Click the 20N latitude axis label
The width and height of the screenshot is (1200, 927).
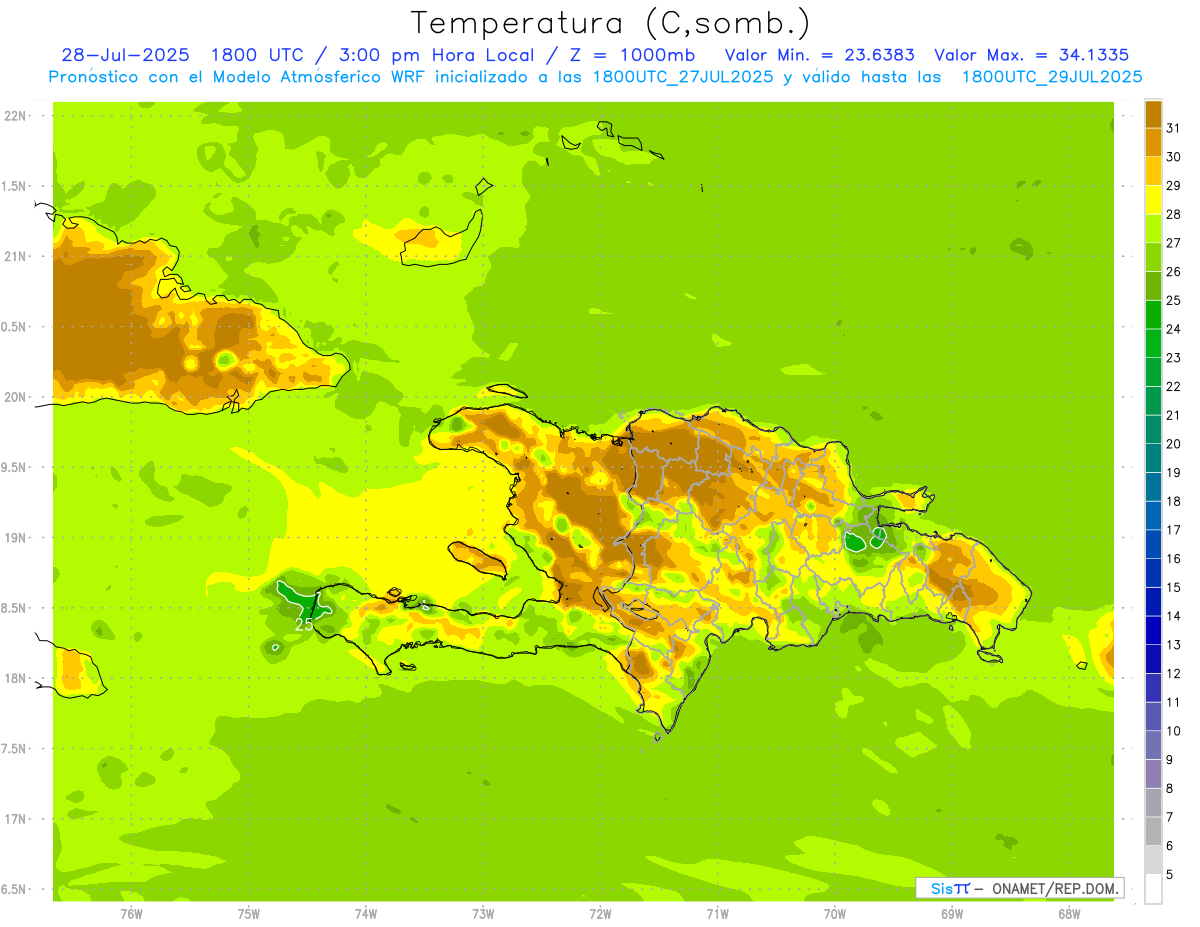click(x=14, y=397)
